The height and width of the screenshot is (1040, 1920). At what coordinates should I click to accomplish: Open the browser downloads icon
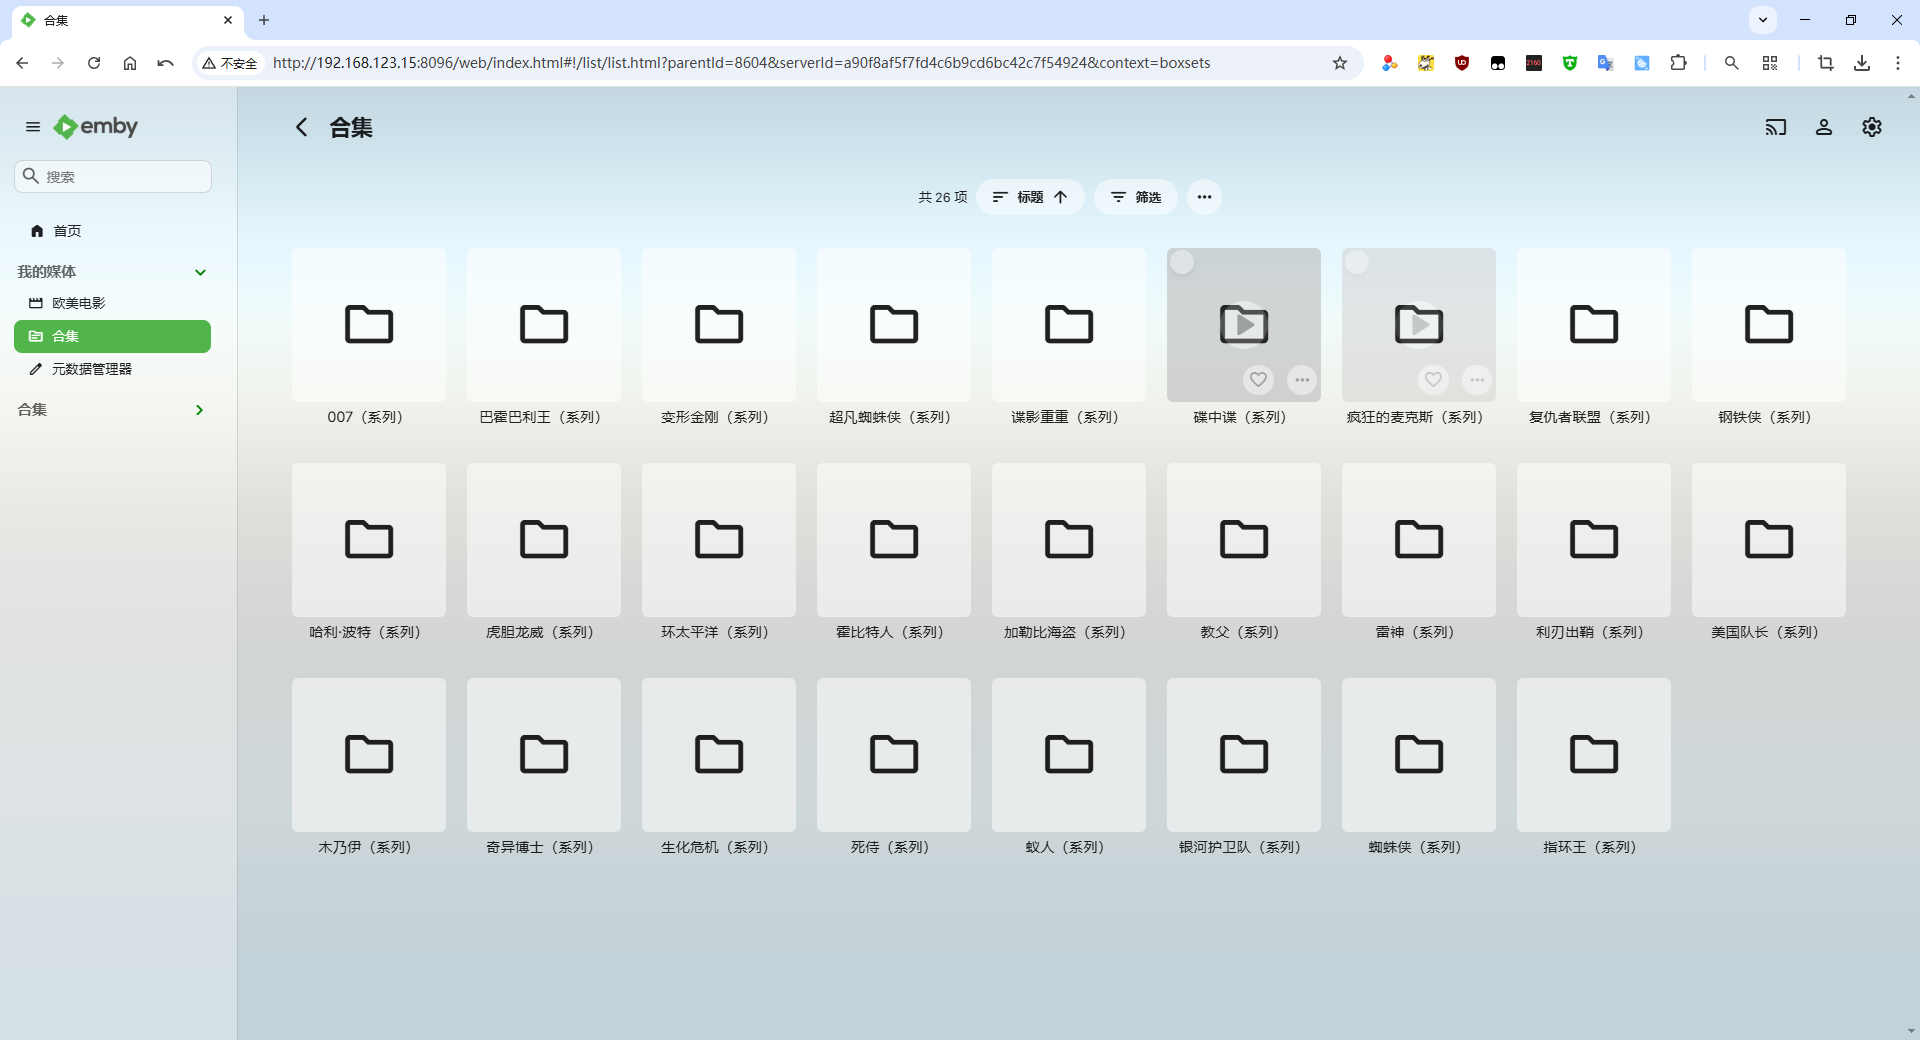[1862, 63]
